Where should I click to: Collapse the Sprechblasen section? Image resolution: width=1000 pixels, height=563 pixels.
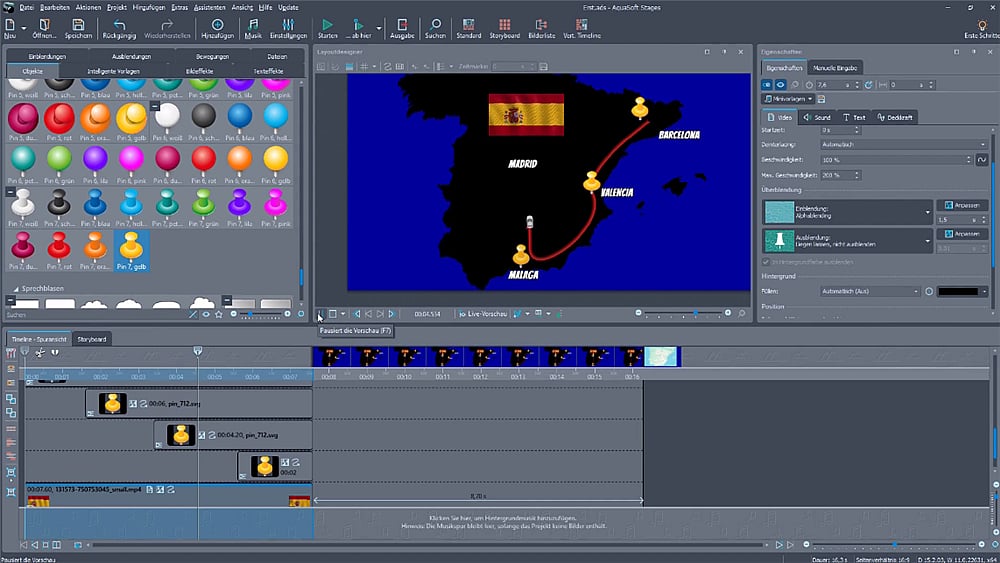click(16, 289)
